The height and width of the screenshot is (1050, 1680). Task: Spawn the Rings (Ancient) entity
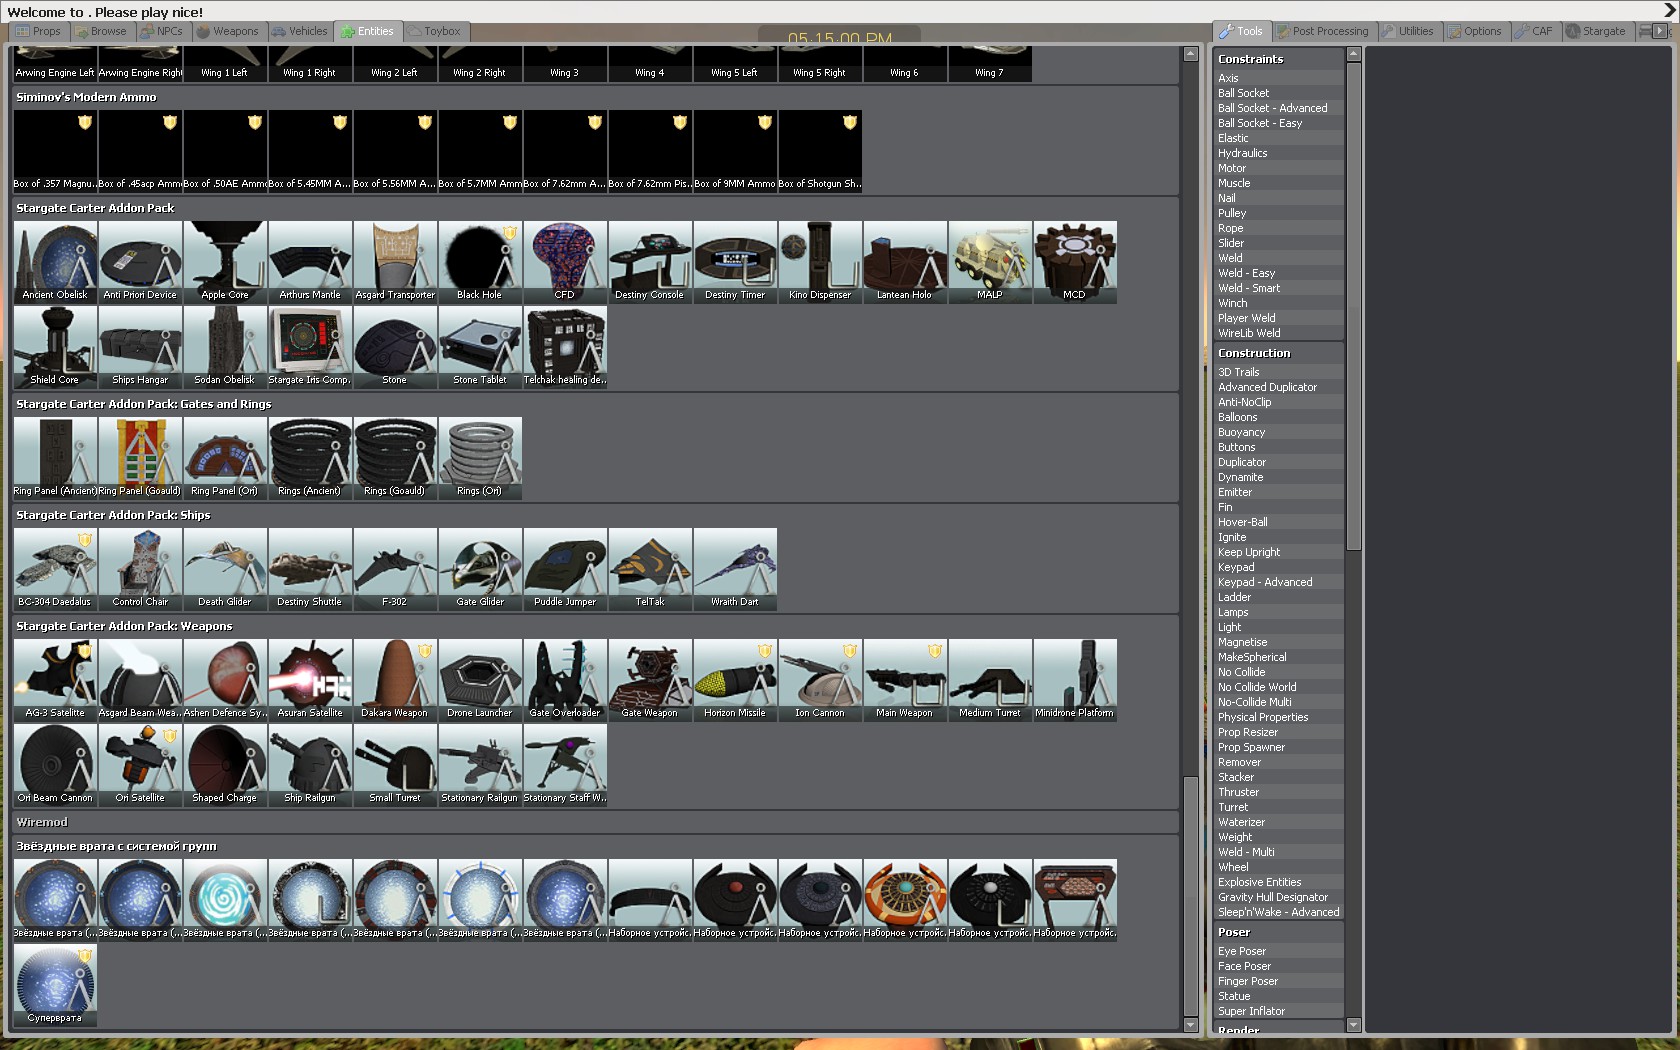pos(310,456)
